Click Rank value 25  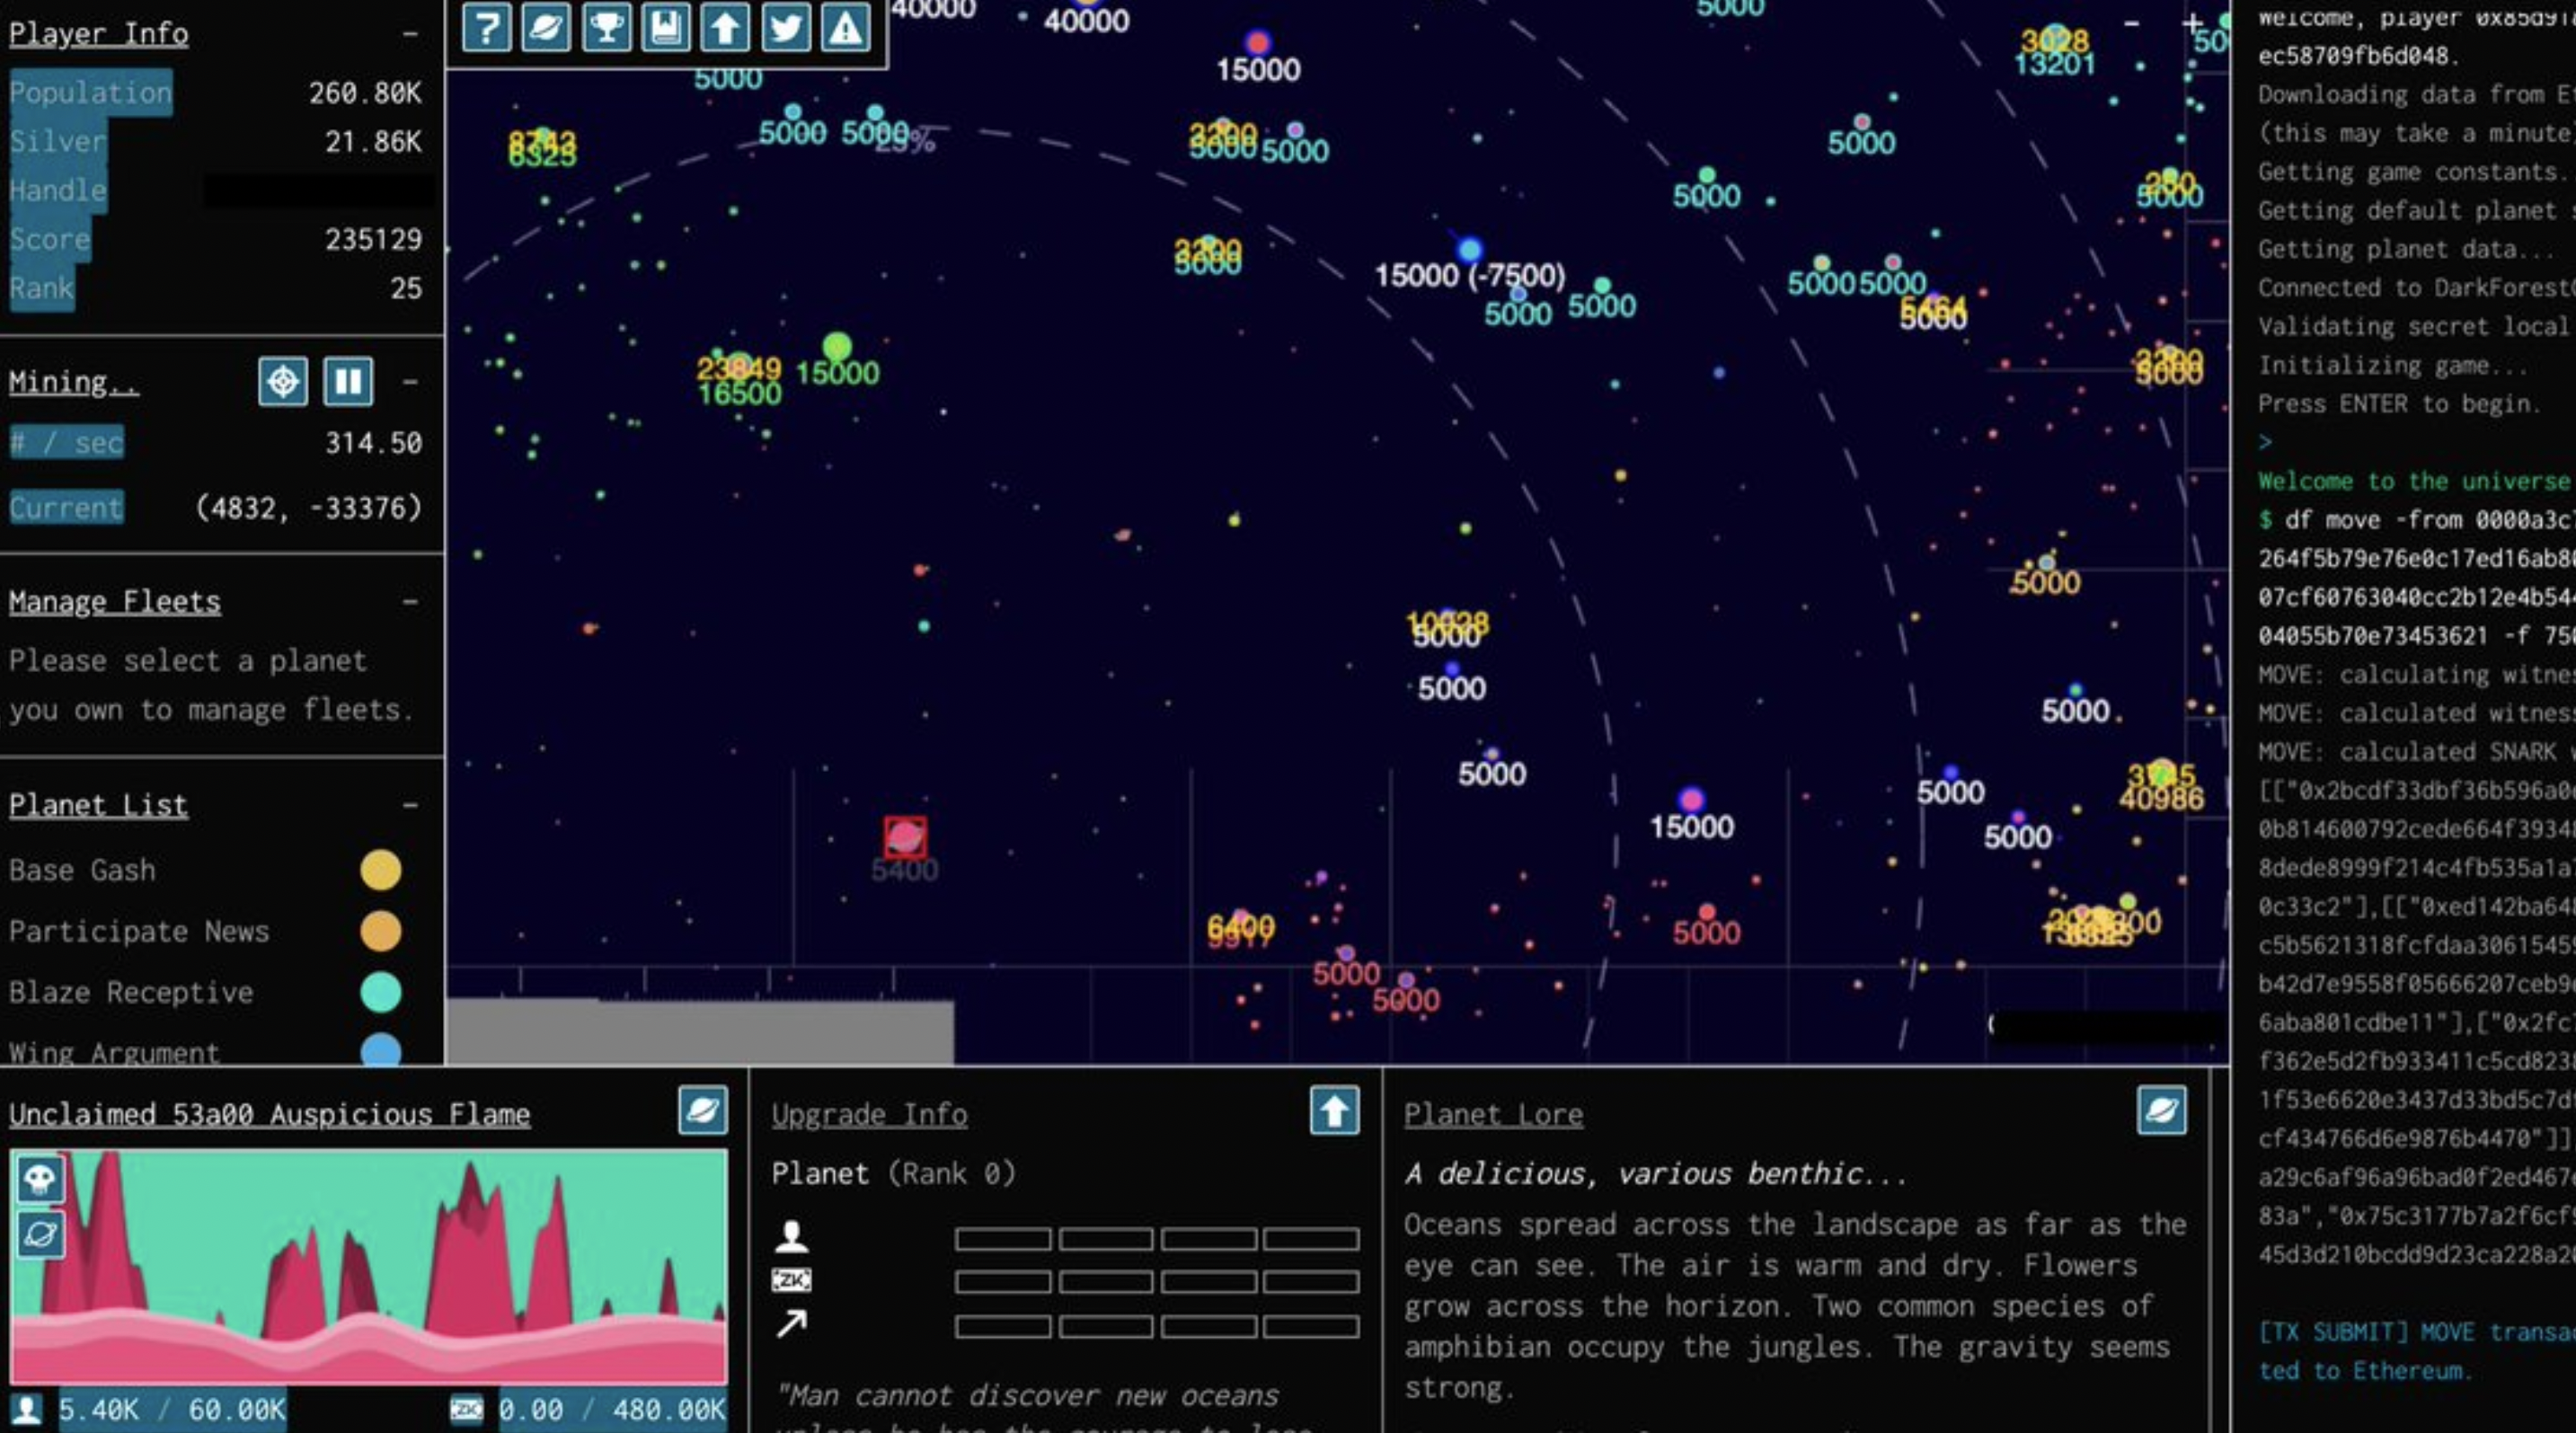coord(406,288)
